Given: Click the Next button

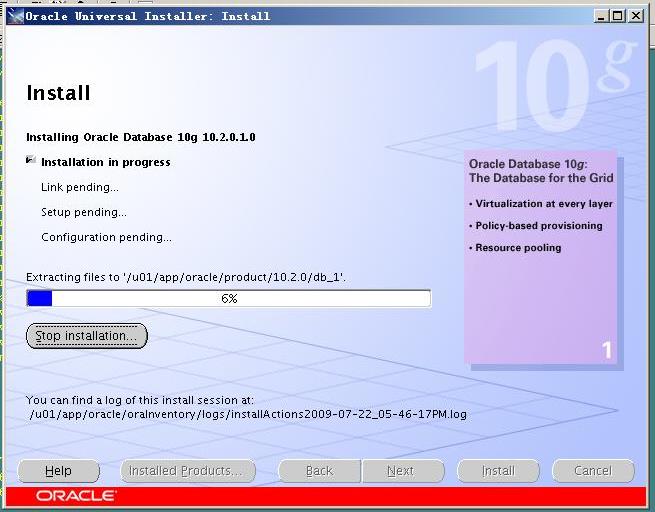Looking at the screenshot, I should (403, 471).
